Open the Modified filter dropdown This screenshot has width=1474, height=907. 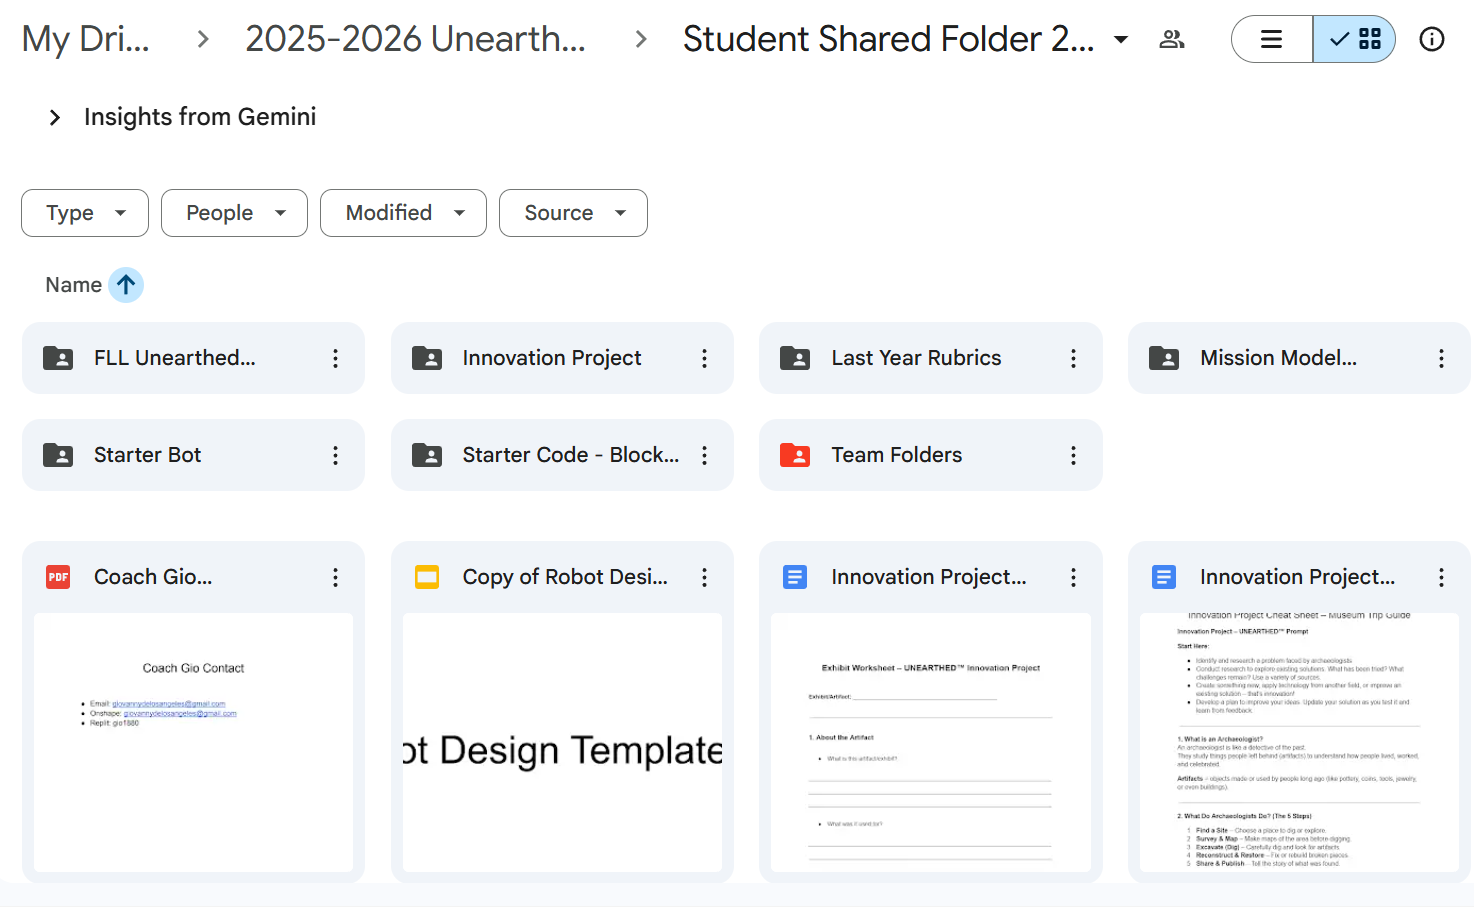click(403, 213)
